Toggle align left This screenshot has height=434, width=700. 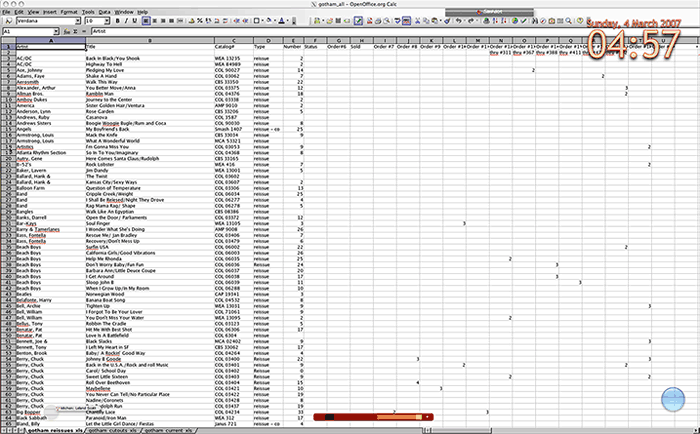tap(146, 21)
